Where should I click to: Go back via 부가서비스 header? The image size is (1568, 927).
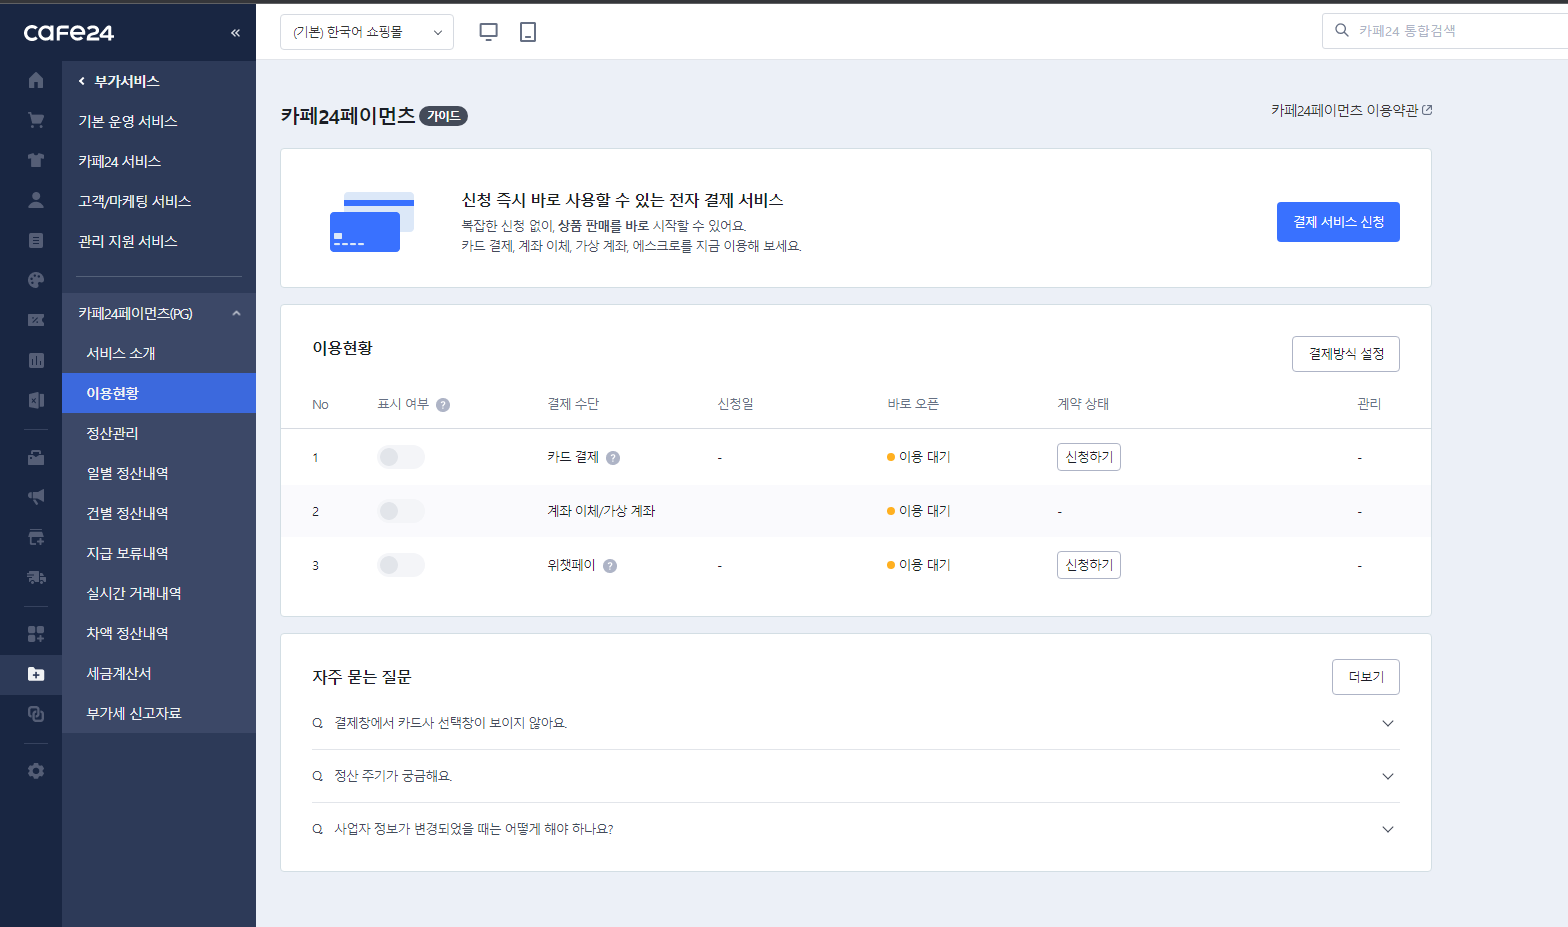coord(119,81)
